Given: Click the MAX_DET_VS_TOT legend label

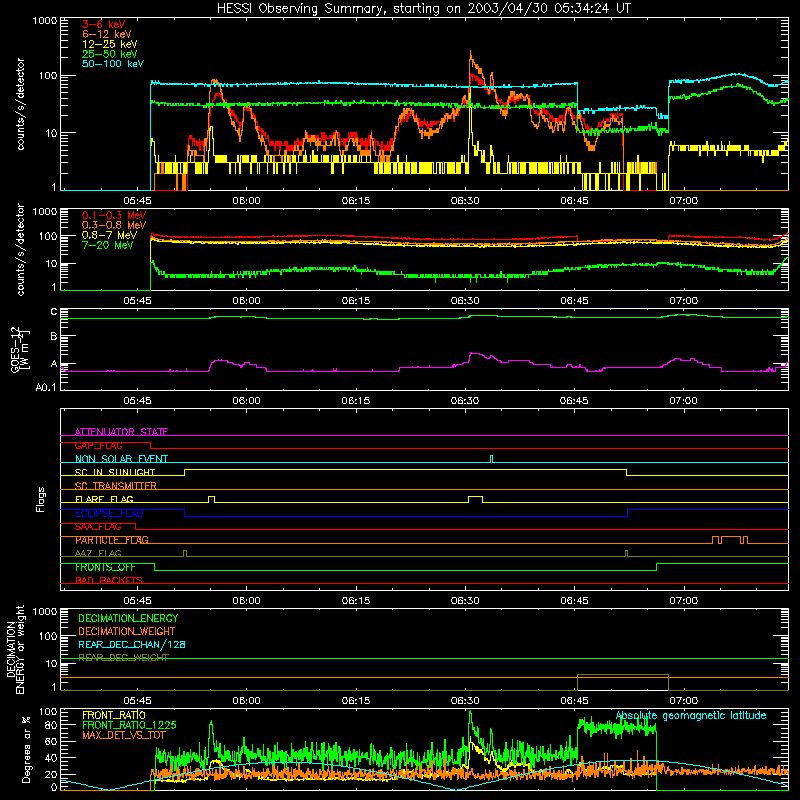Looking at the screenshot, I should 124,735.
